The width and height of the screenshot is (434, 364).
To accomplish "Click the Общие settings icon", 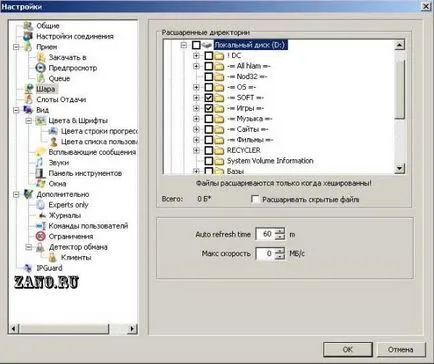I will (28, 26).
